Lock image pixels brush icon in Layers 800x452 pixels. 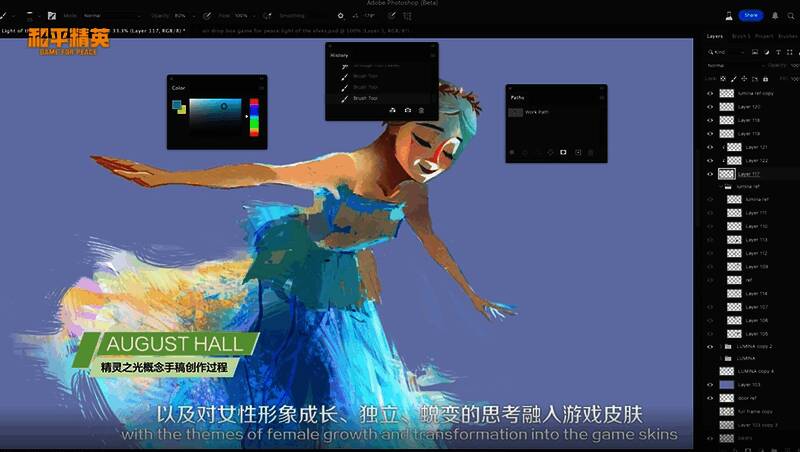click(734, 79)
